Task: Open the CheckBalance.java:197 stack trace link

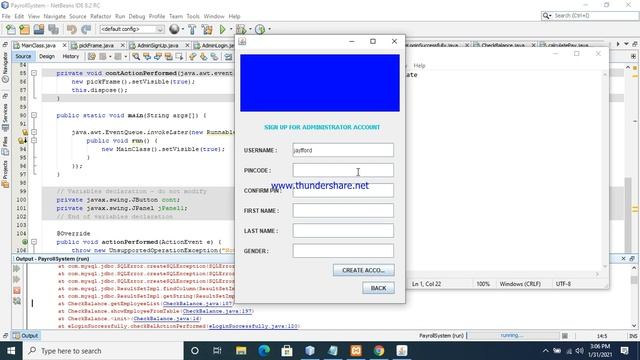Action: coord(217,311)
